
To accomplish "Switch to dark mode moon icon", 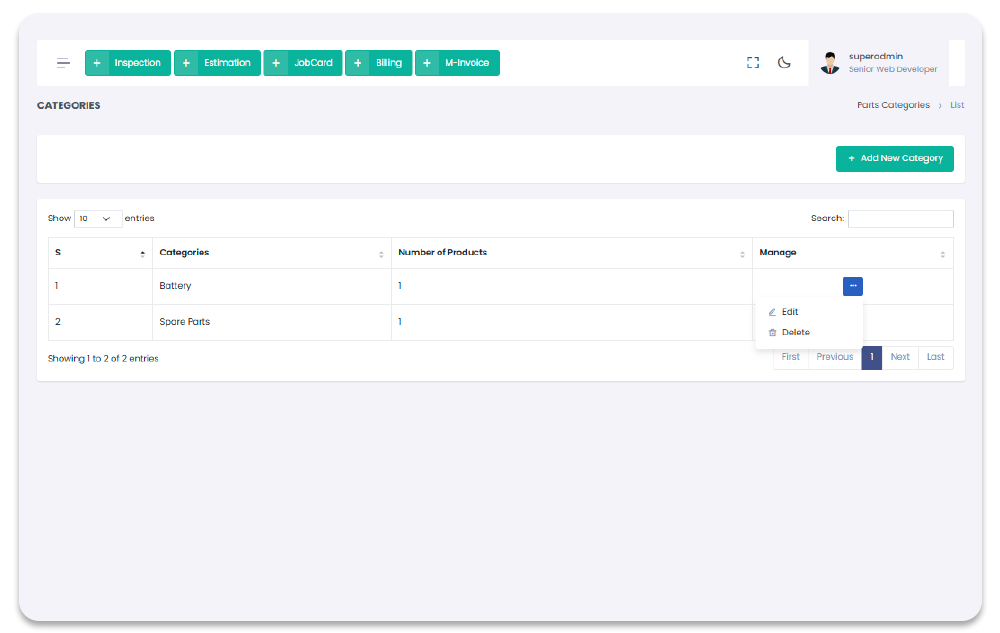I will [x=784, y=63].
